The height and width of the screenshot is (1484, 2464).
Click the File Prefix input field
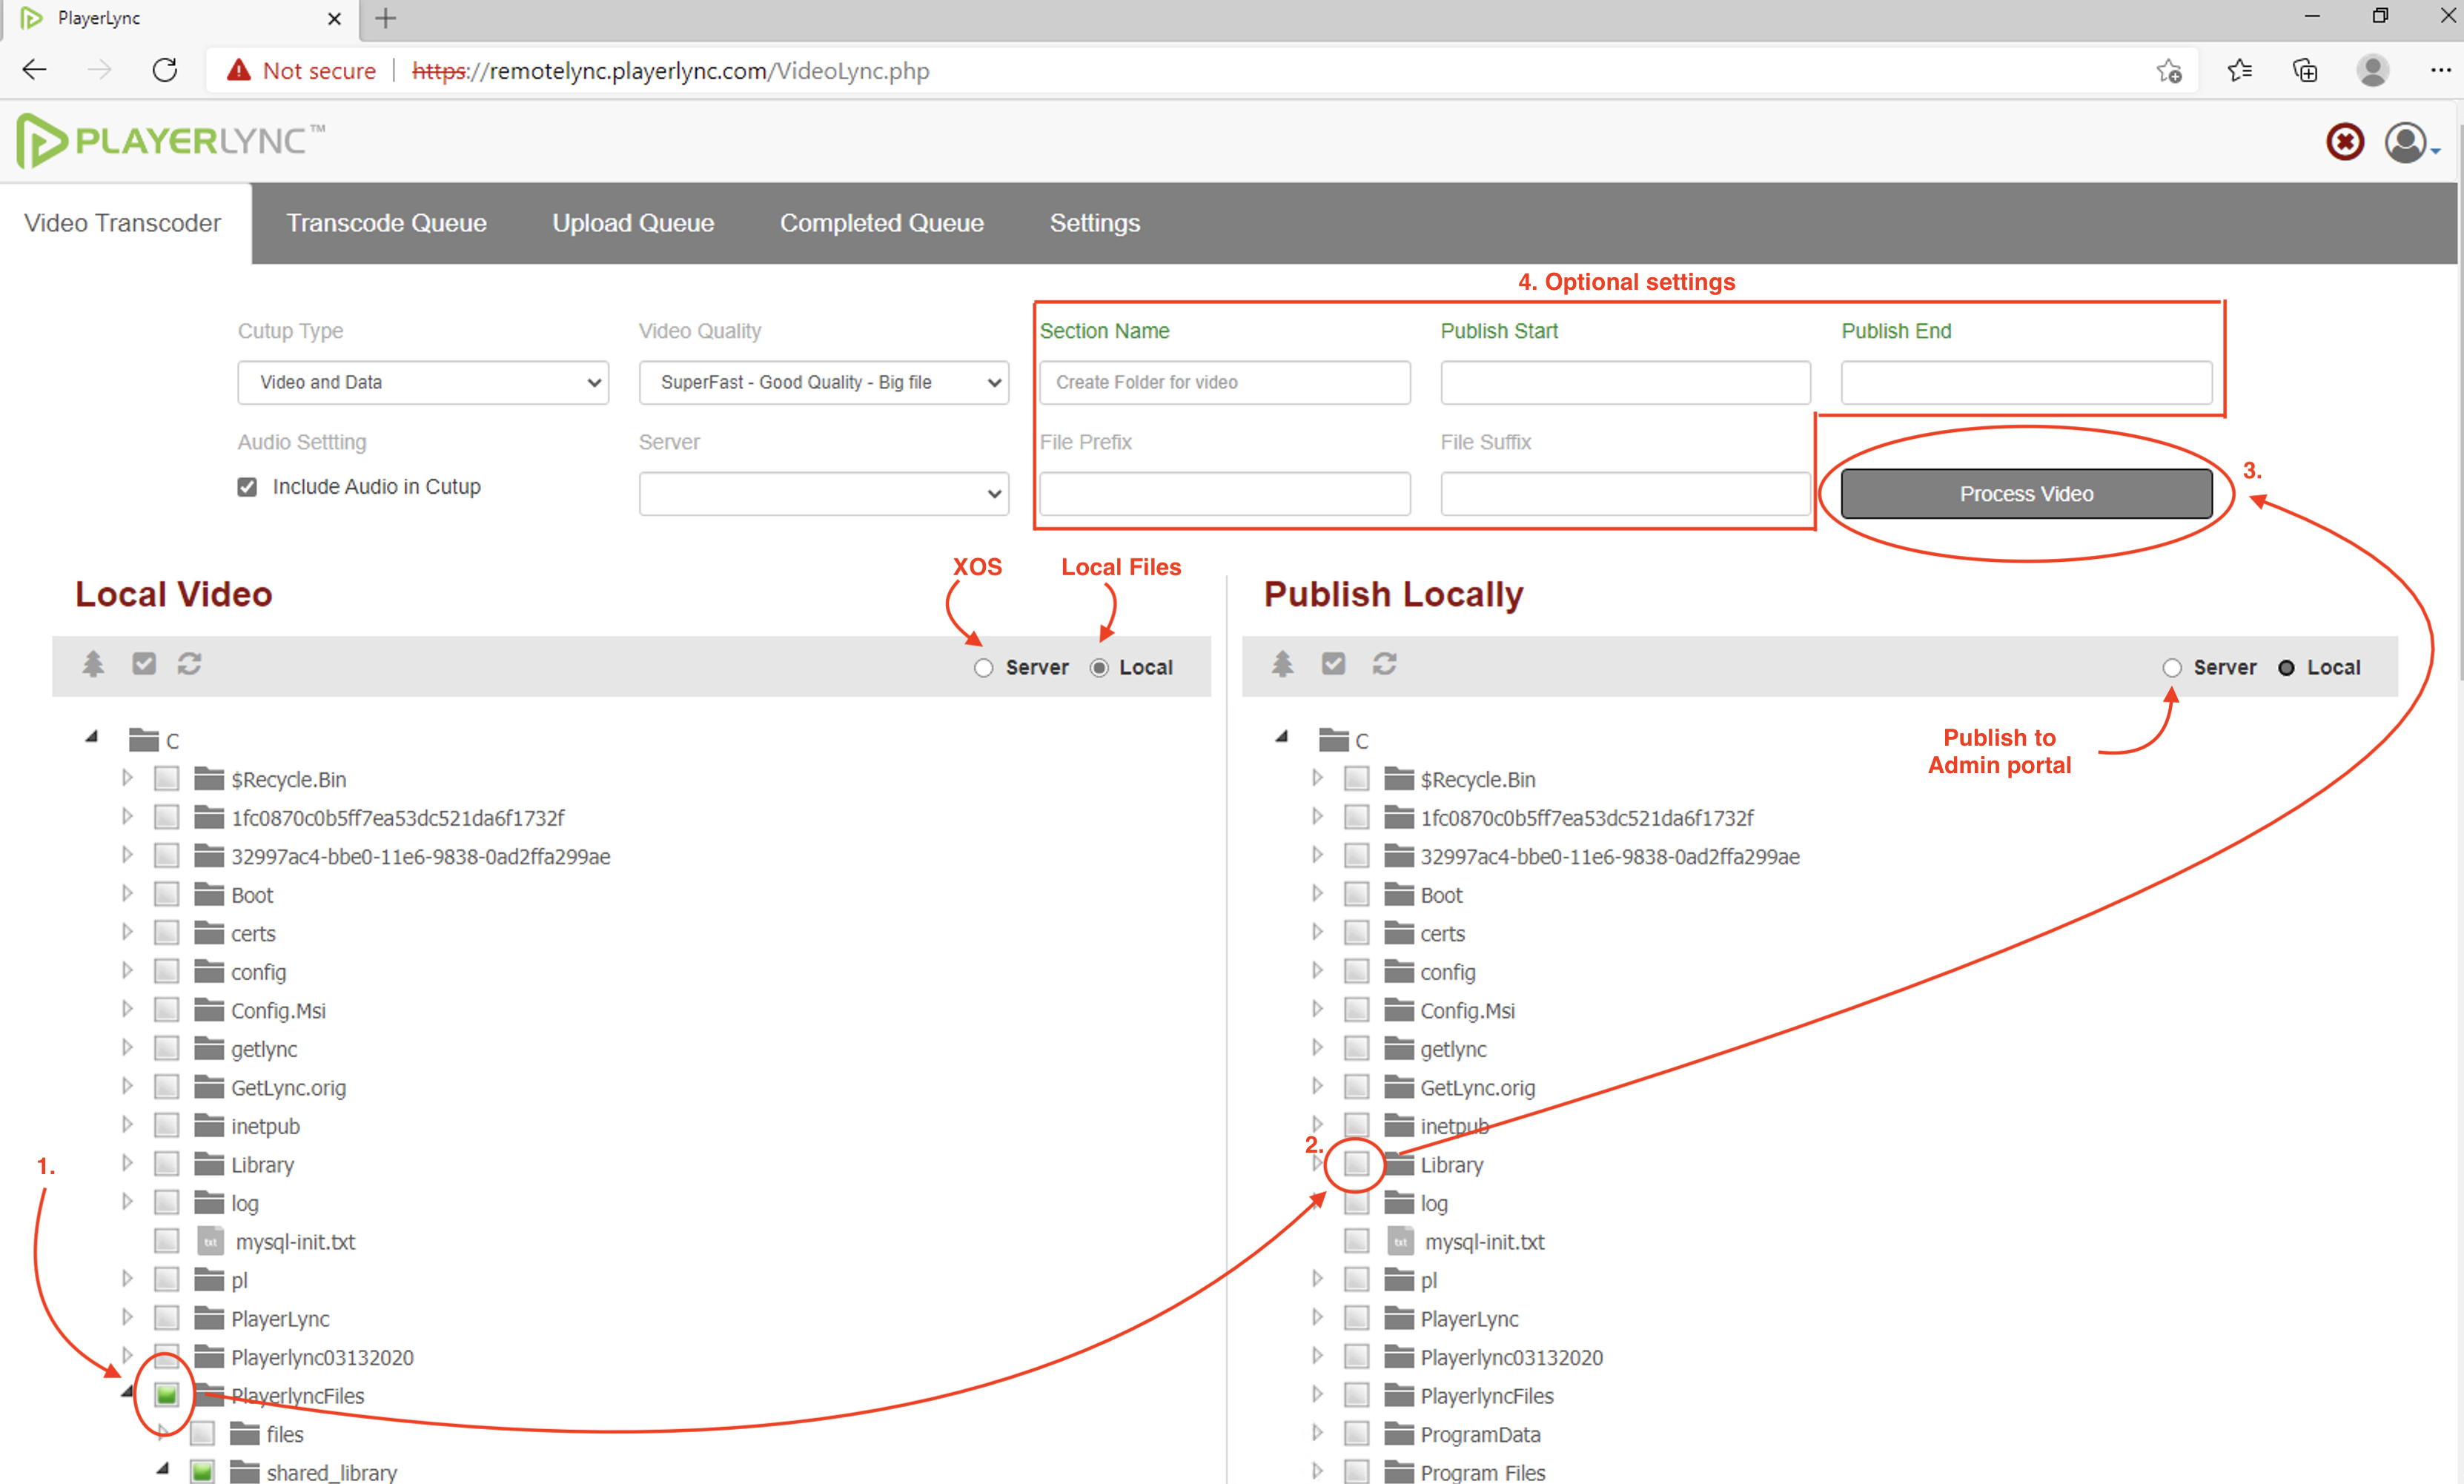[x=1225, y=493]
